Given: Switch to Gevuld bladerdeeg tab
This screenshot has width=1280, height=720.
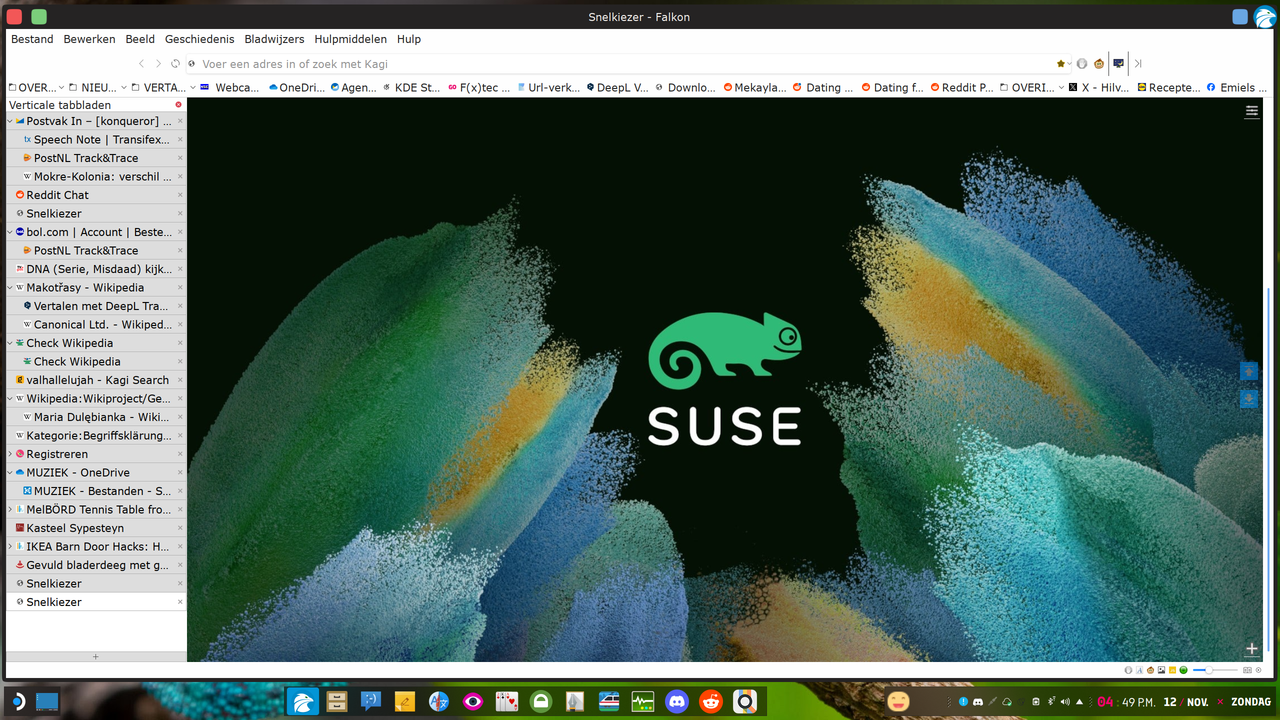Looking at the screenshot, I should 96,565.
